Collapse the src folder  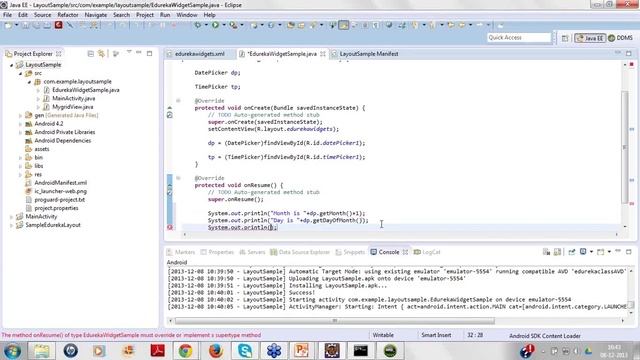(20, 73)
